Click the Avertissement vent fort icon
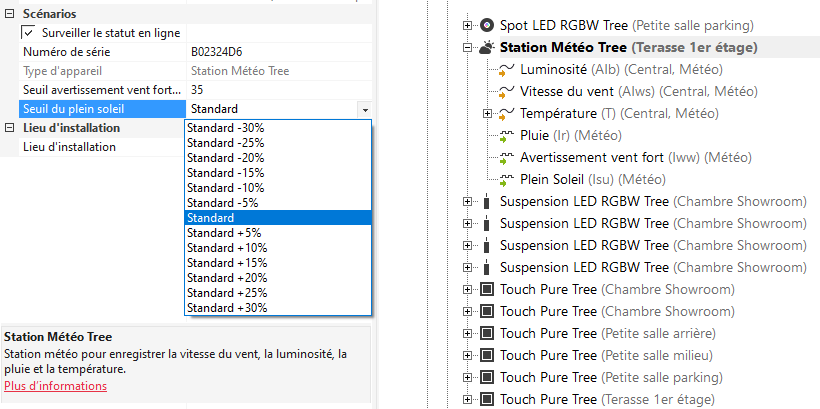 505,158
